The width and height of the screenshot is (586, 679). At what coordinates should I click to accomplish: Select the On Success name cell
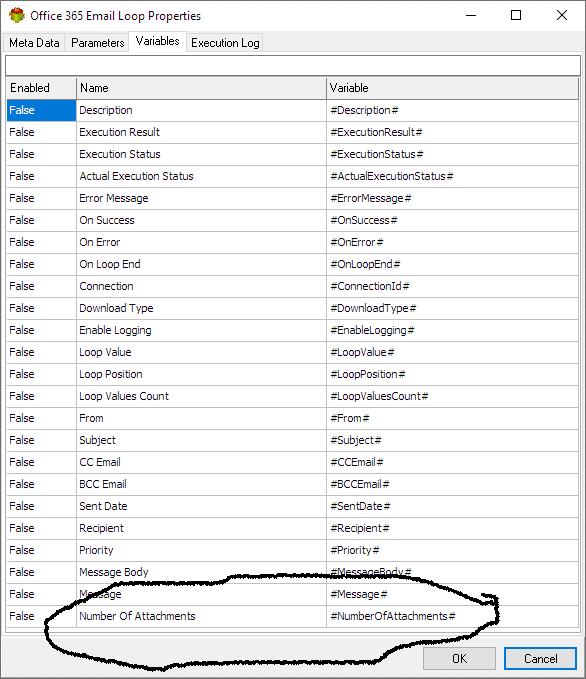[201, 220]
